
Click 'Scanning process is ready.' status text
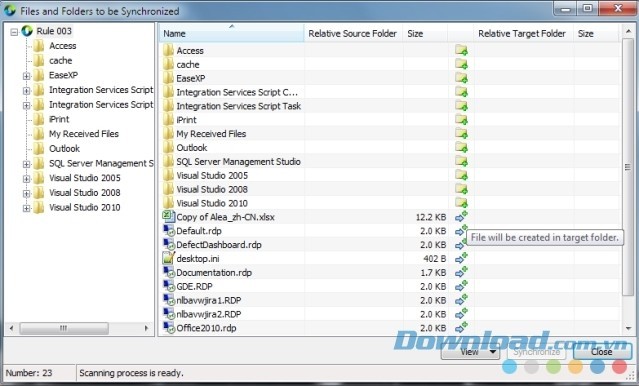(131, 373)
